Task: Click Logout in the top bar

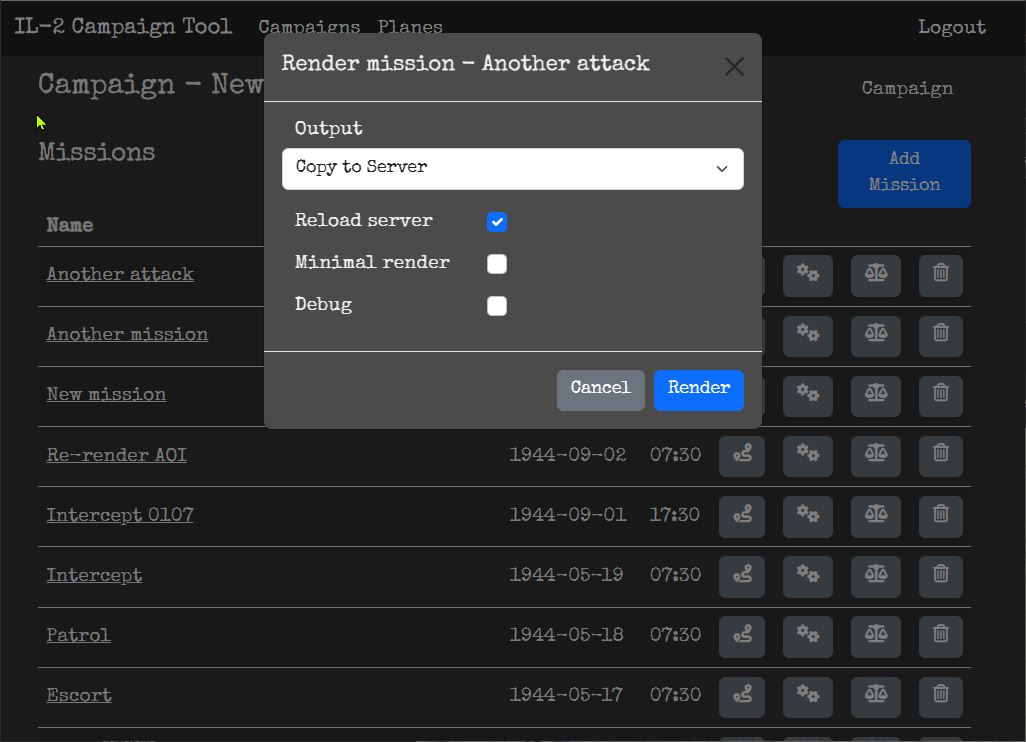Action: (x=951, y=27)
